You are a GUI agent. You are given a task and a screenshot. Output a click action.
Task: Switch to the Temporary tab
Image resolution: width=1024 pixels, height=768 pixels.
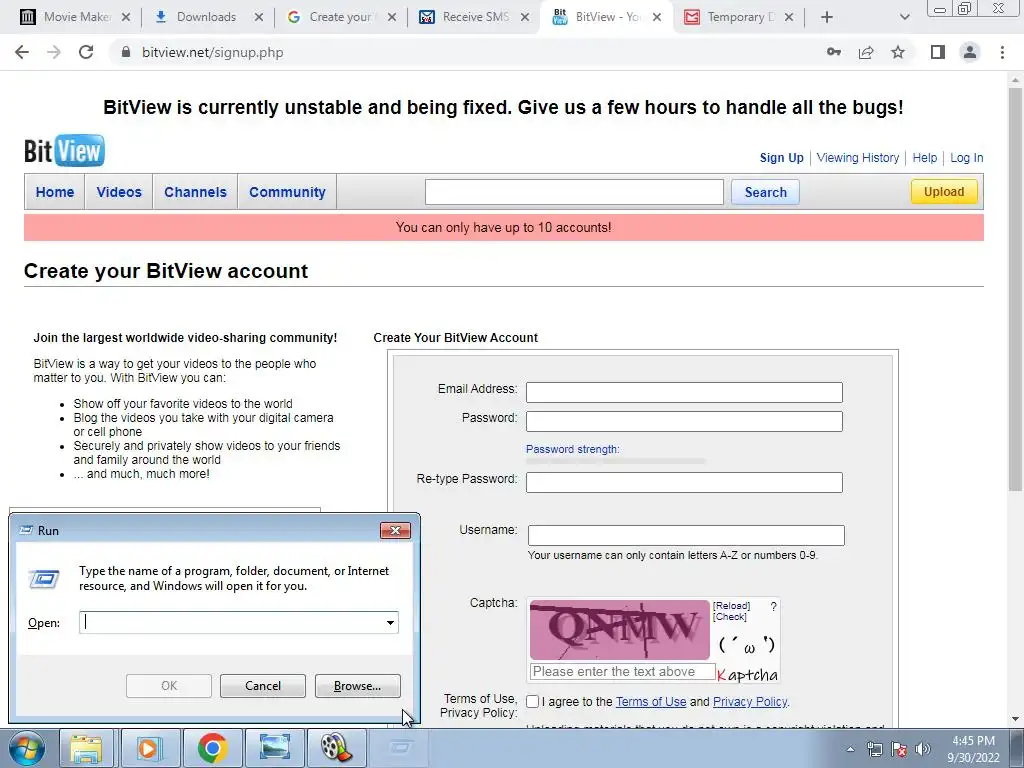pos(738,17)
